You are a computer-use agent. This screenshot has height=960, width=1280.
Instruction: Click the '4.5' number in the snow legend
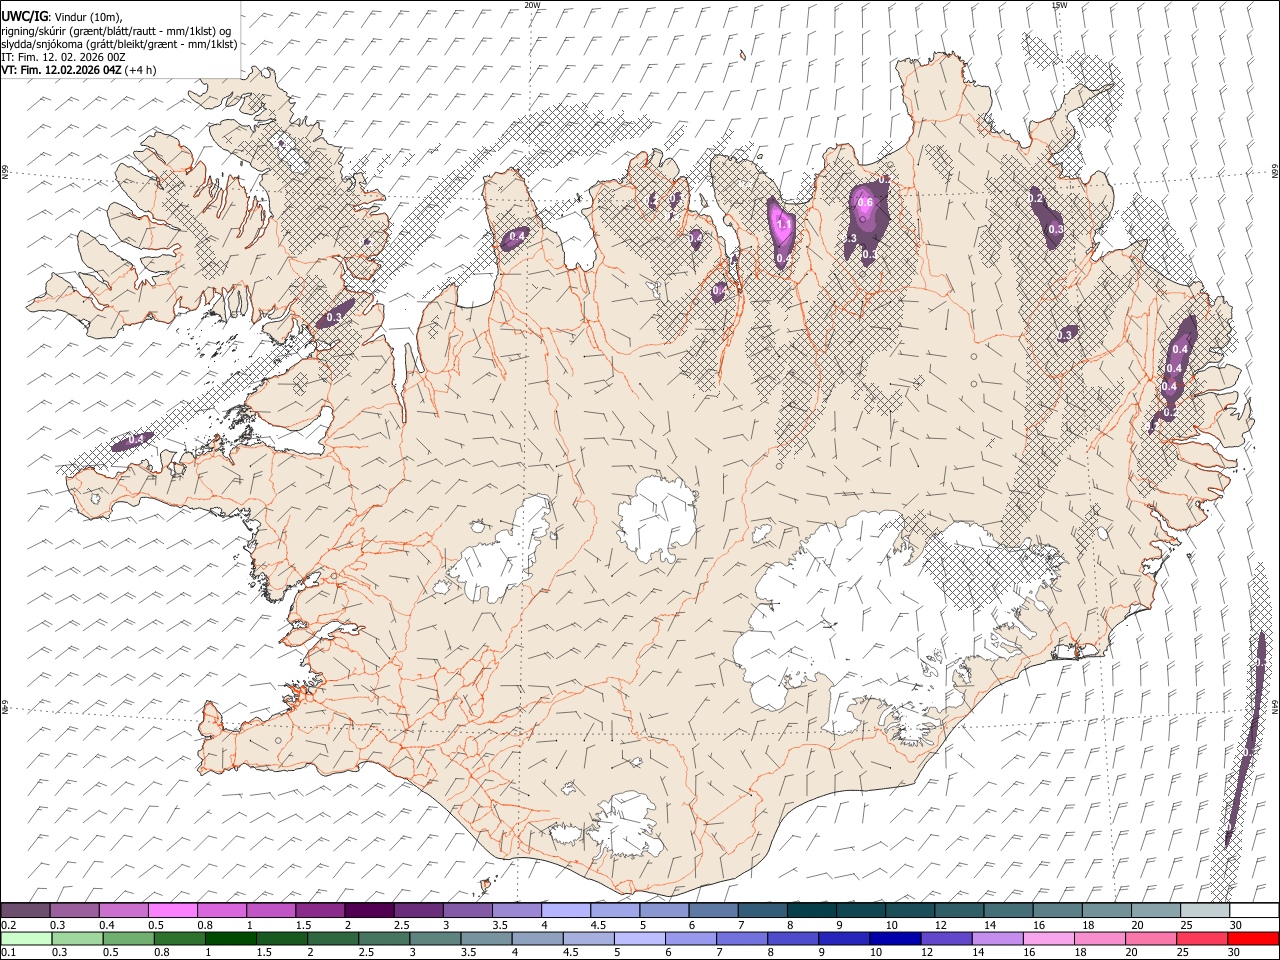coord(599,925)
